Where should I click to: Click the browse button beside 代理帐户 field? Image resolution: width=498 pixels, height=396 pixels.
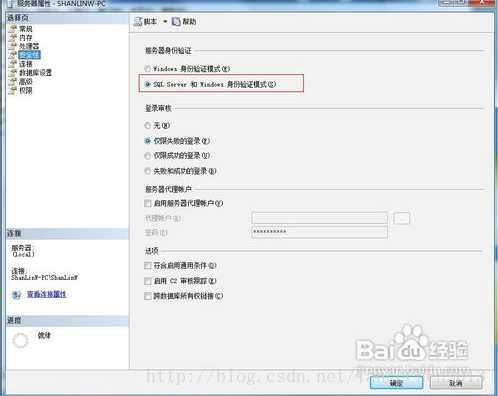pyautogui.click(x=402, y=218)
